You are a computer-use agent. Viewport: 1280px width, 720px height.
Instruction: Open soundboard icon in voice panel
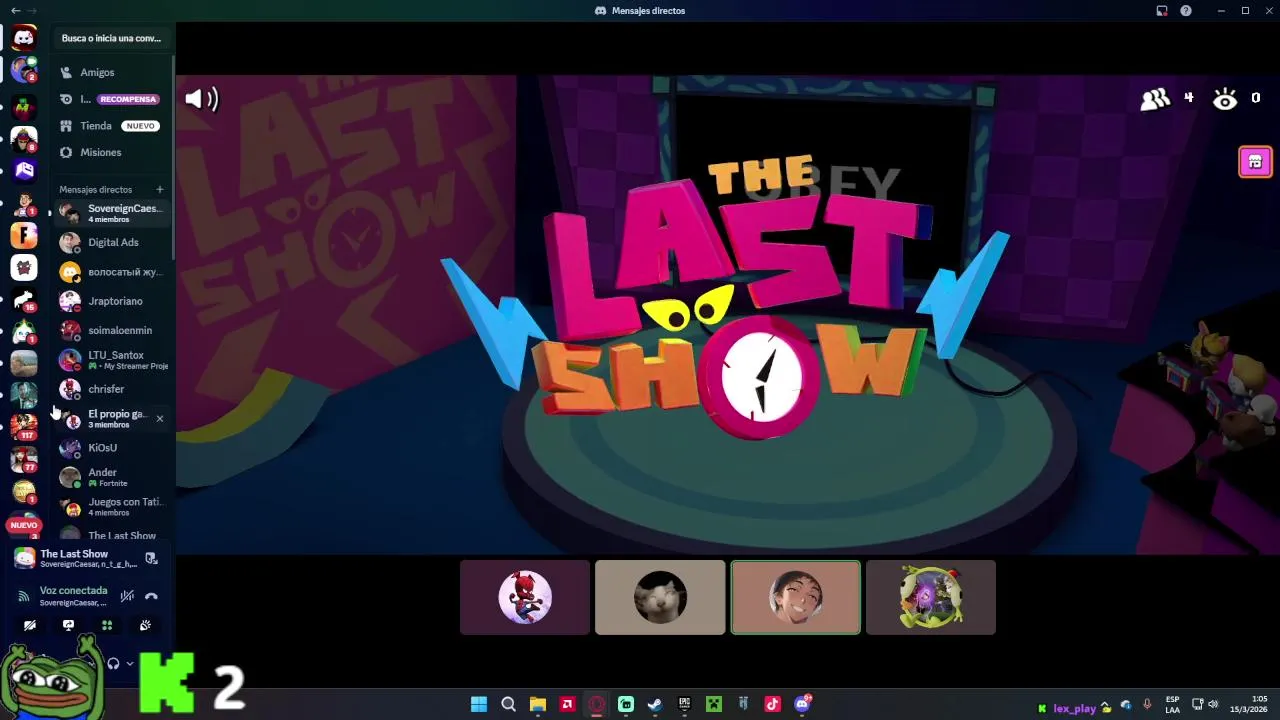pos(145,625)
